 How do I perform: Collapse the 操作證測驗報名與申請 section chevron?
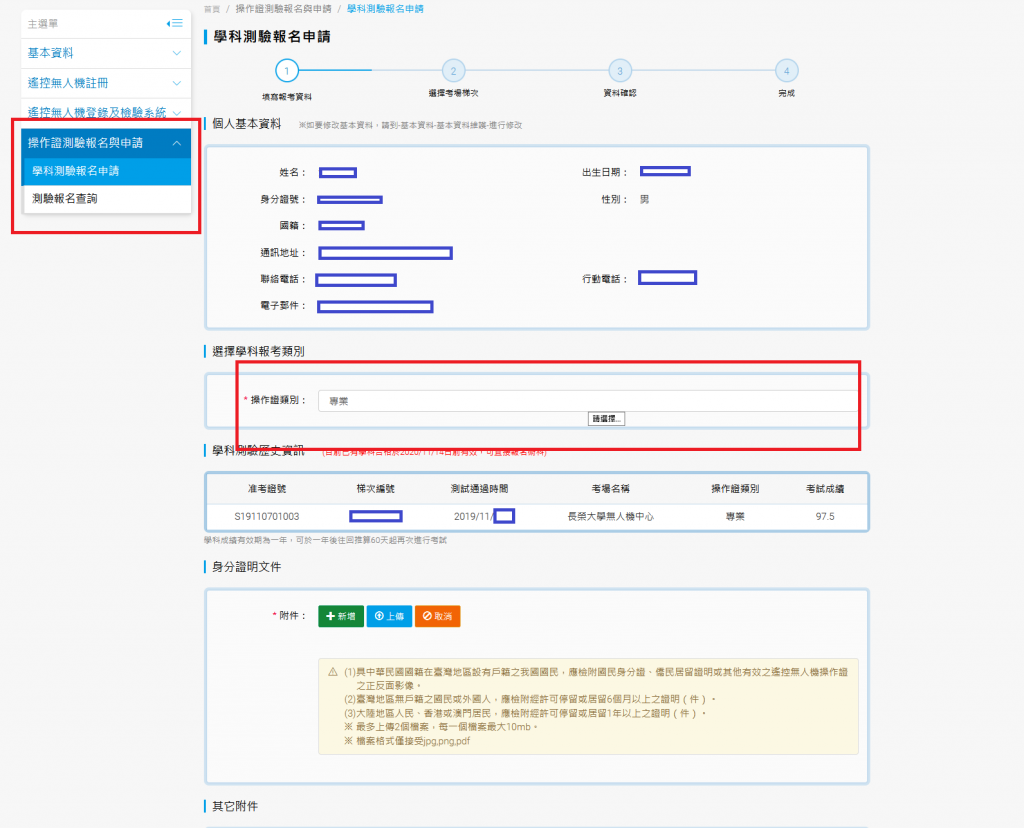coord(176,143)
